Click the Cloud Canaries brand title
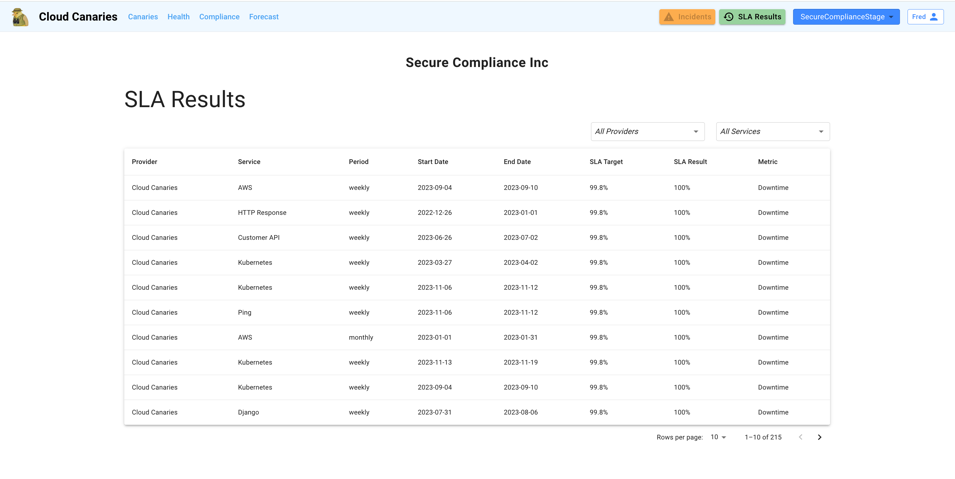 (78, 17)
